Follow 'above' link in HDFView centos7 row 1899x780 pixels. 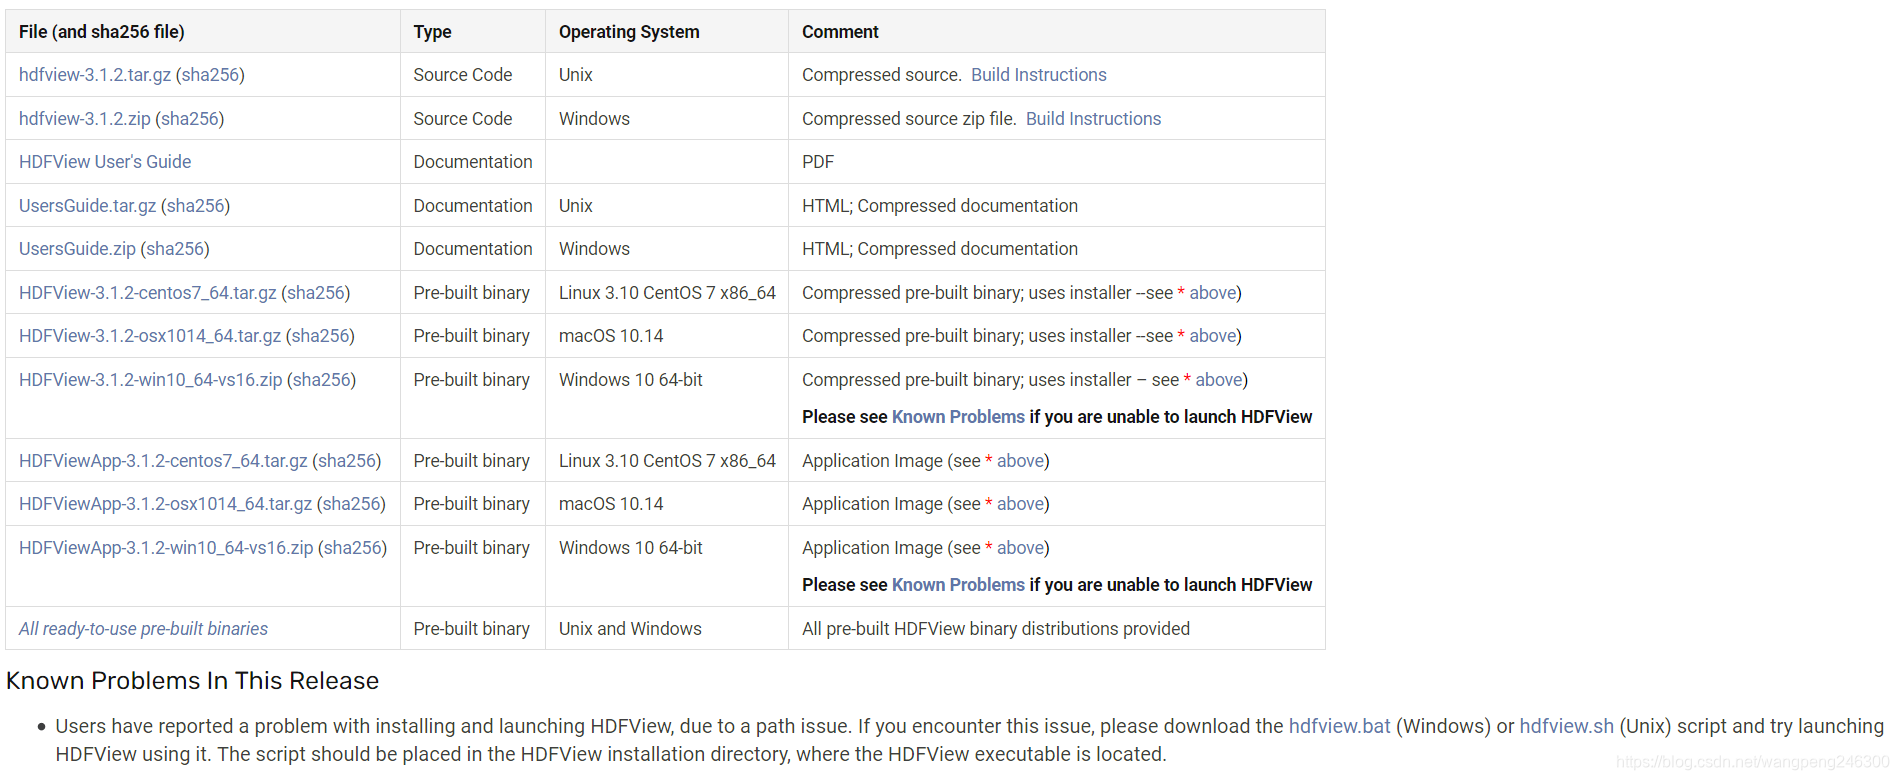click(x=1213, y=293)
